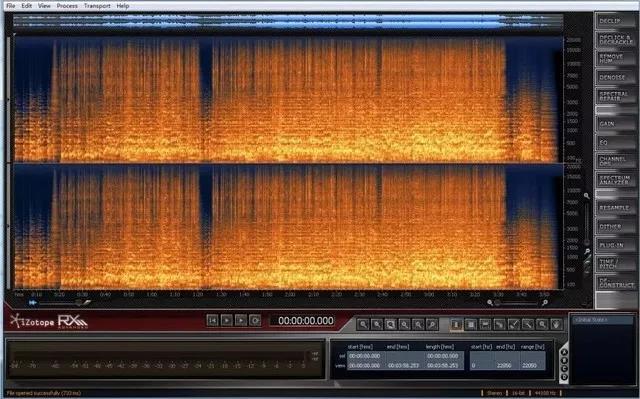
Task: Click the horizontal time zoom slider
Action: pyautogui.click(x=517, y=303)
